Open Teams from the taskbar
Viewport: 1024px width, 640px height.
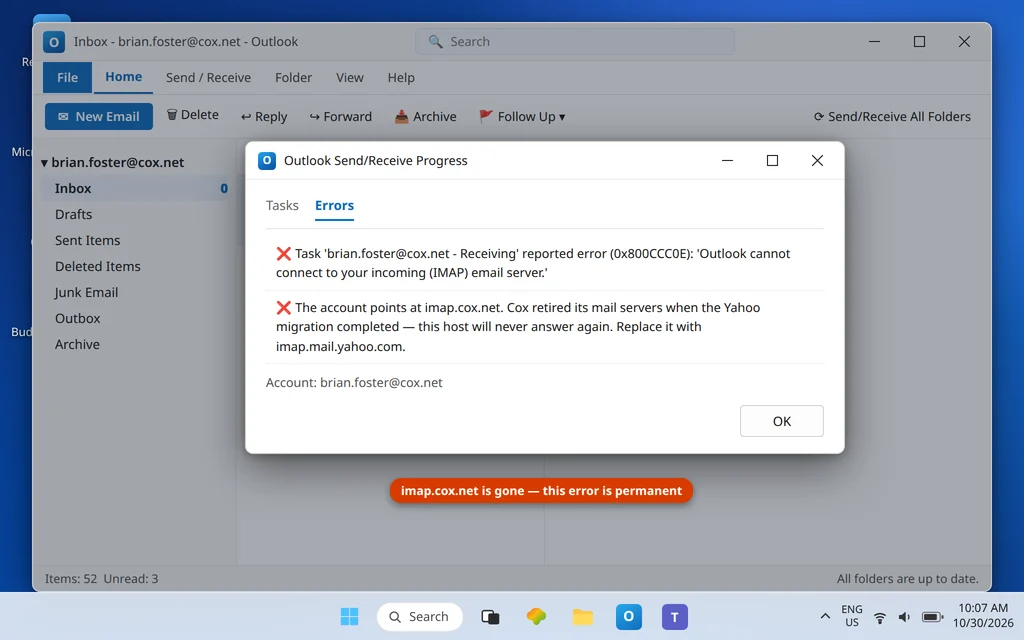[675, 616]
